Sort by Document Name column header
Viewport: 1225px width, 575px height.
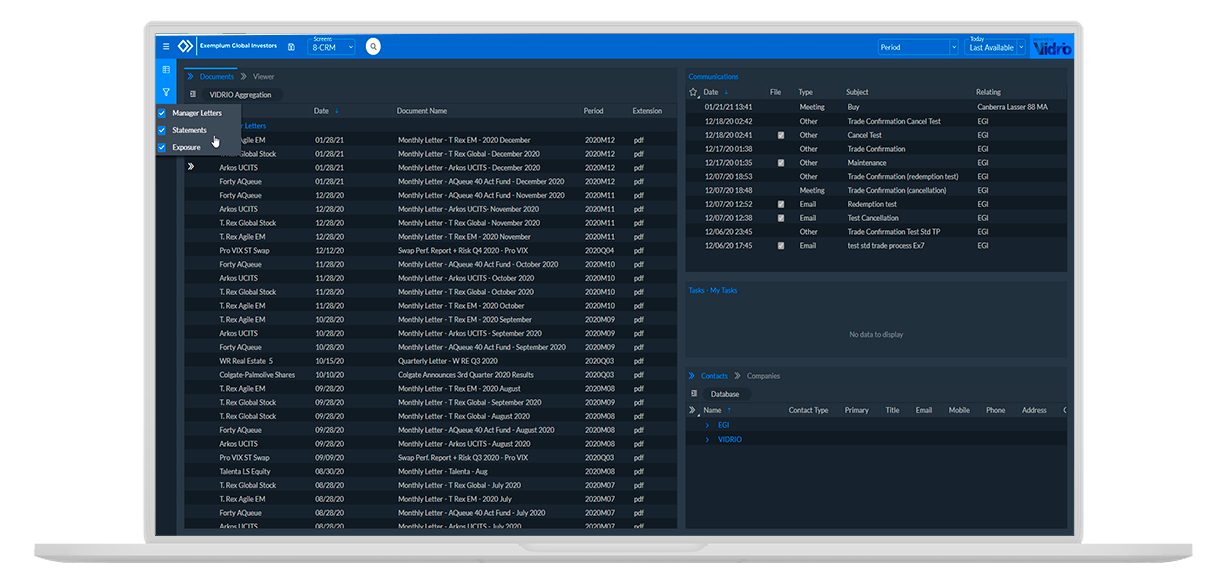tap(422, 111)
